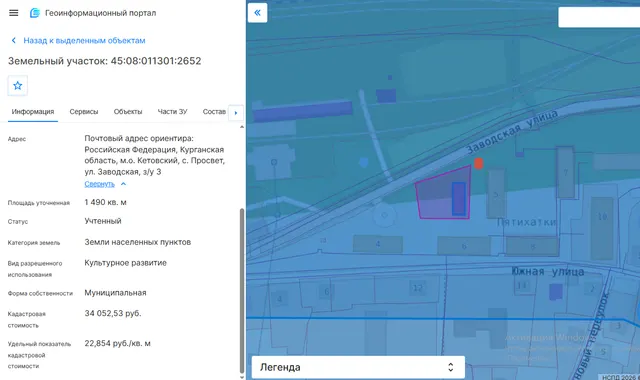Open Назад к выделенным объектам link
Viewport: 640px width, 380px height.
pos(84,40)
